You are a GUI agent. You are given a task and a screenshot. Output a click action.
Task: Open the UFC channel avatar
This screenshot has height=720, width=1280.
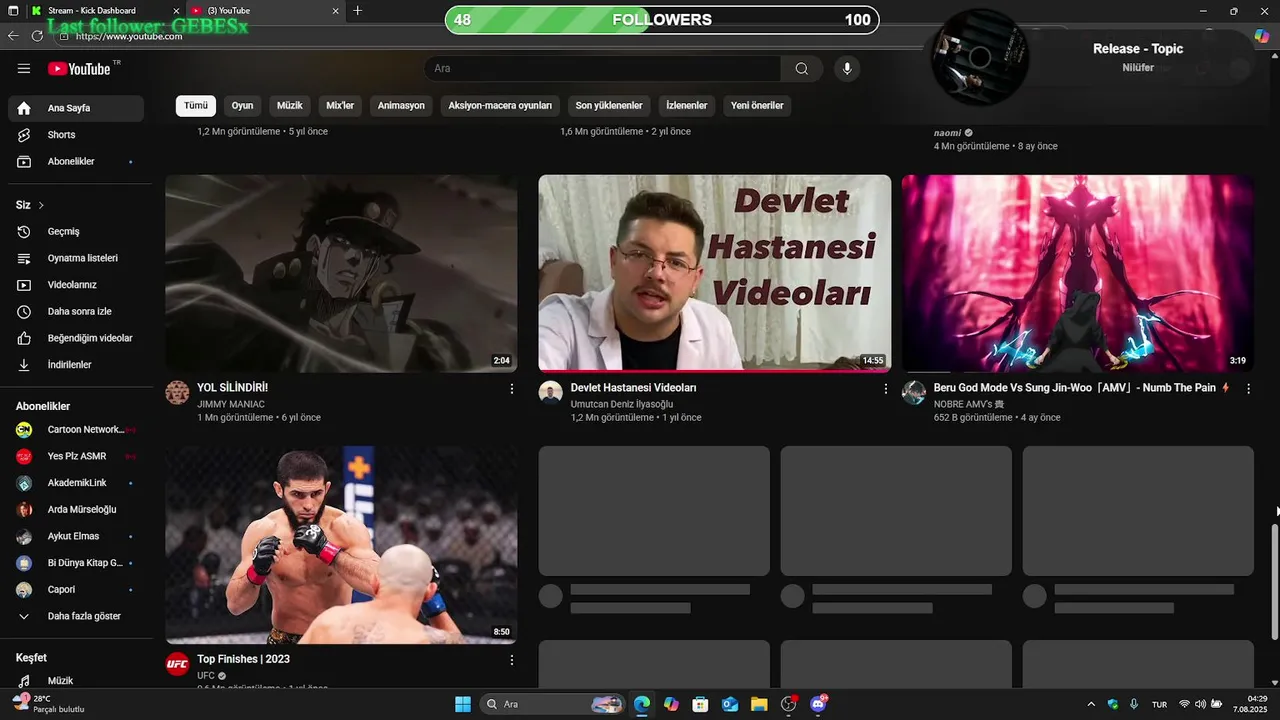click(177, 664)
